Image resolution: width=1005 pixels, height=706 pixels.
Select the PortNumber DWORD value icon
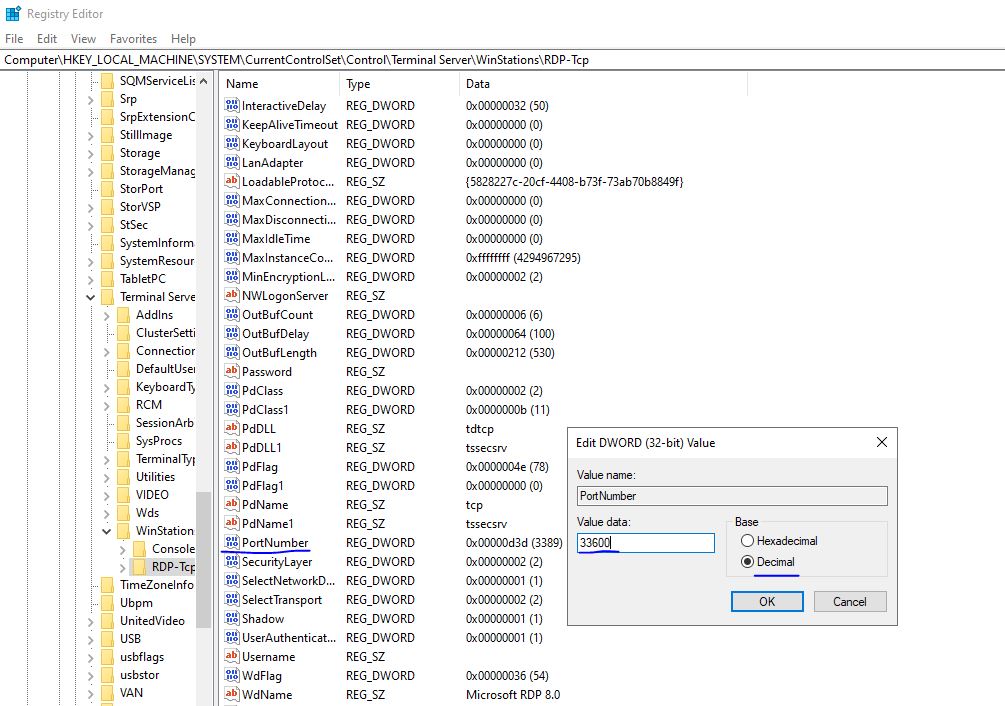tap(232, 543)
